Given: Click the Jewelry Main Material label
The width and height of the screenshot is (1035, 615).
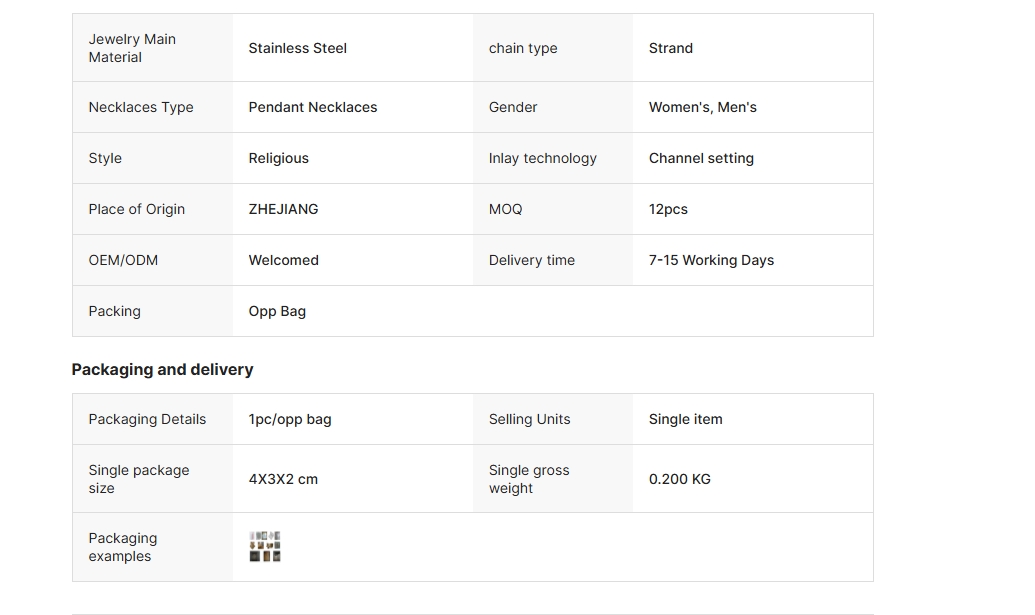Looking at the screenshot, I should [132, 48].
